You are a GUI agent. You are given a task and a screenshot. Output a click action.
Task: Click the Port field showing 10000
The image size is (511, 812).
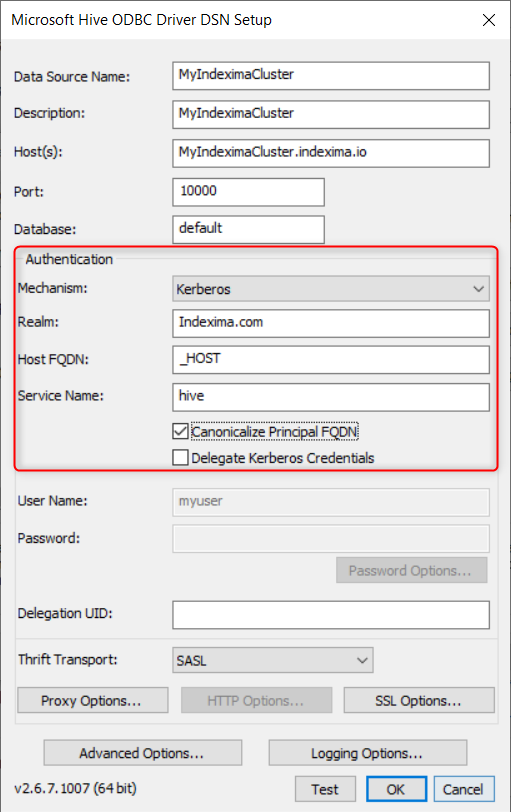click(249, 192)
